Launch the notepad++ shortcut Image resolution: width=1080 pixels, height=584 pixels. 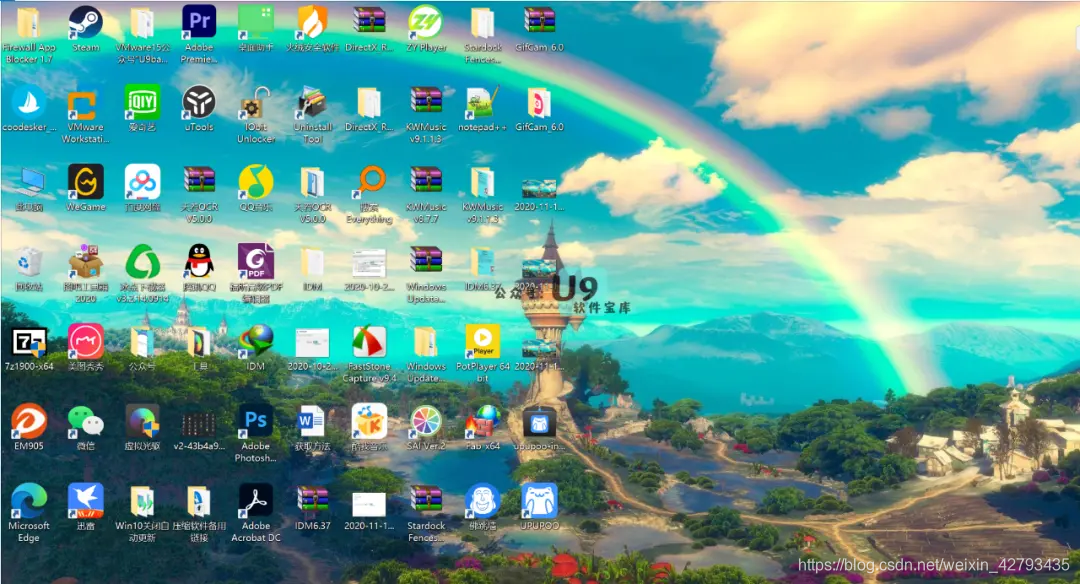[483, 103]
